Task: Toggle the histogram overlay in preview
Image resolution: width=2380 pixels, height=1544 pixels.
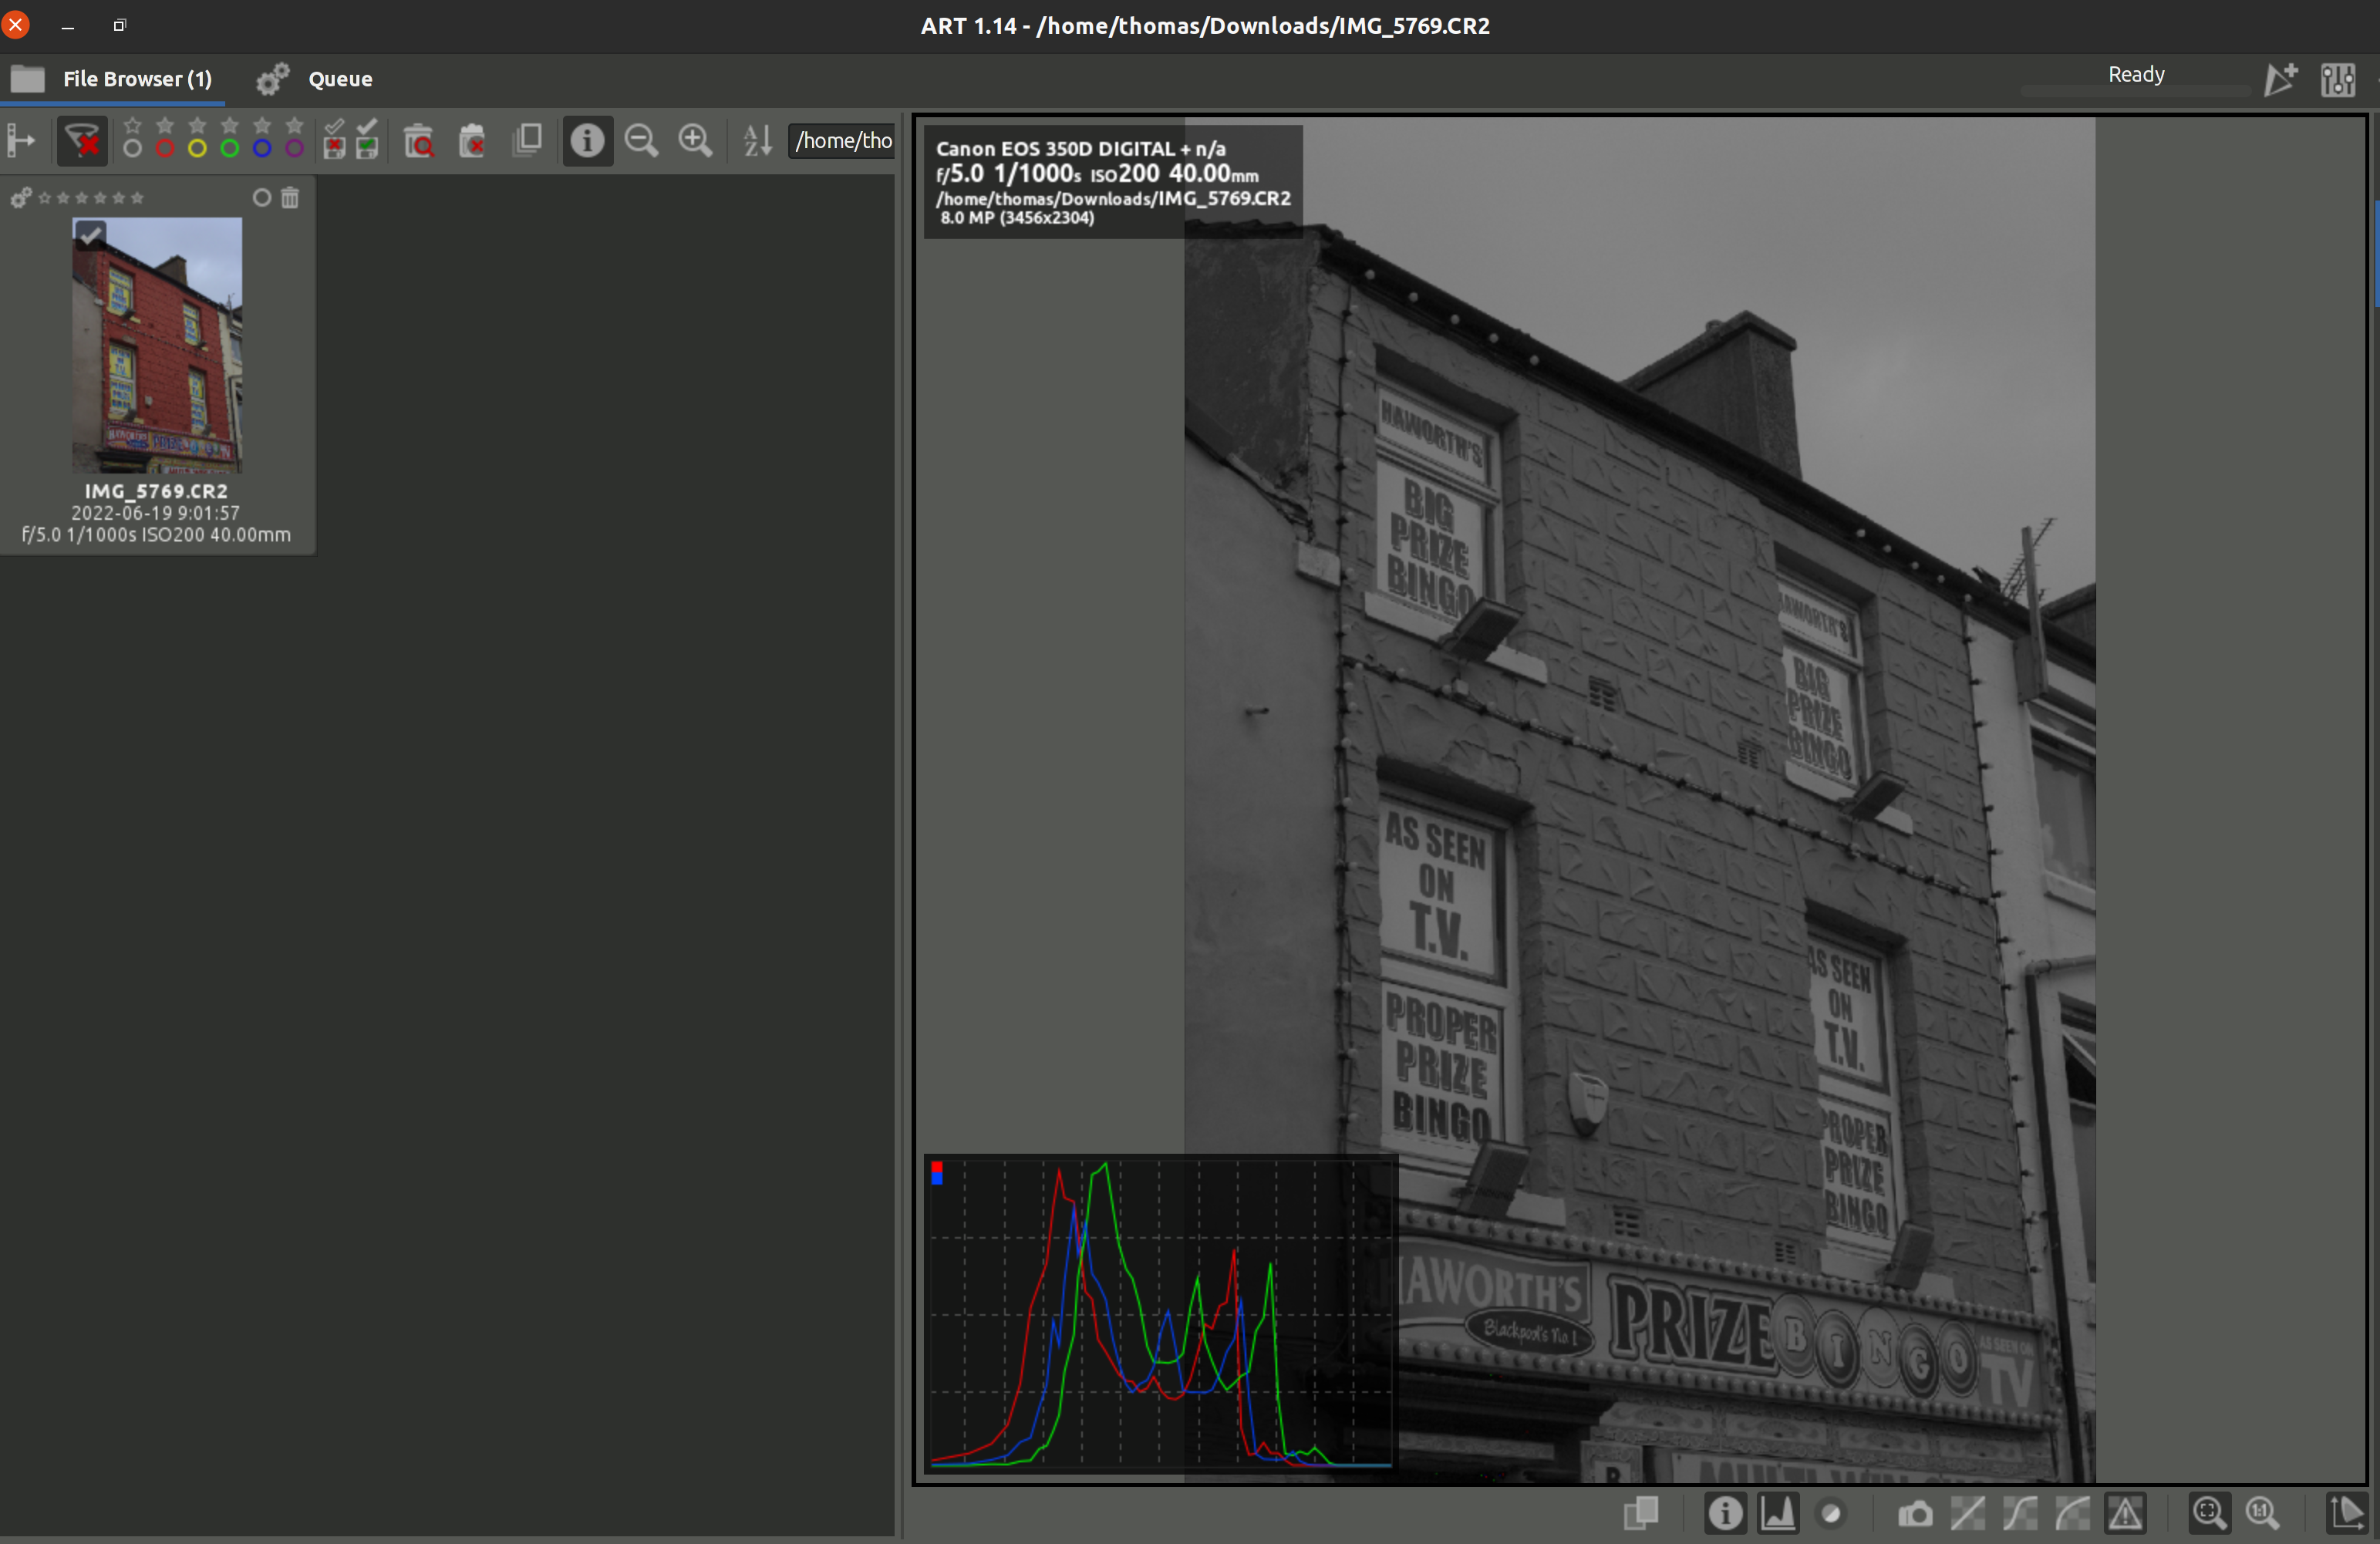Action: 1777,1513
